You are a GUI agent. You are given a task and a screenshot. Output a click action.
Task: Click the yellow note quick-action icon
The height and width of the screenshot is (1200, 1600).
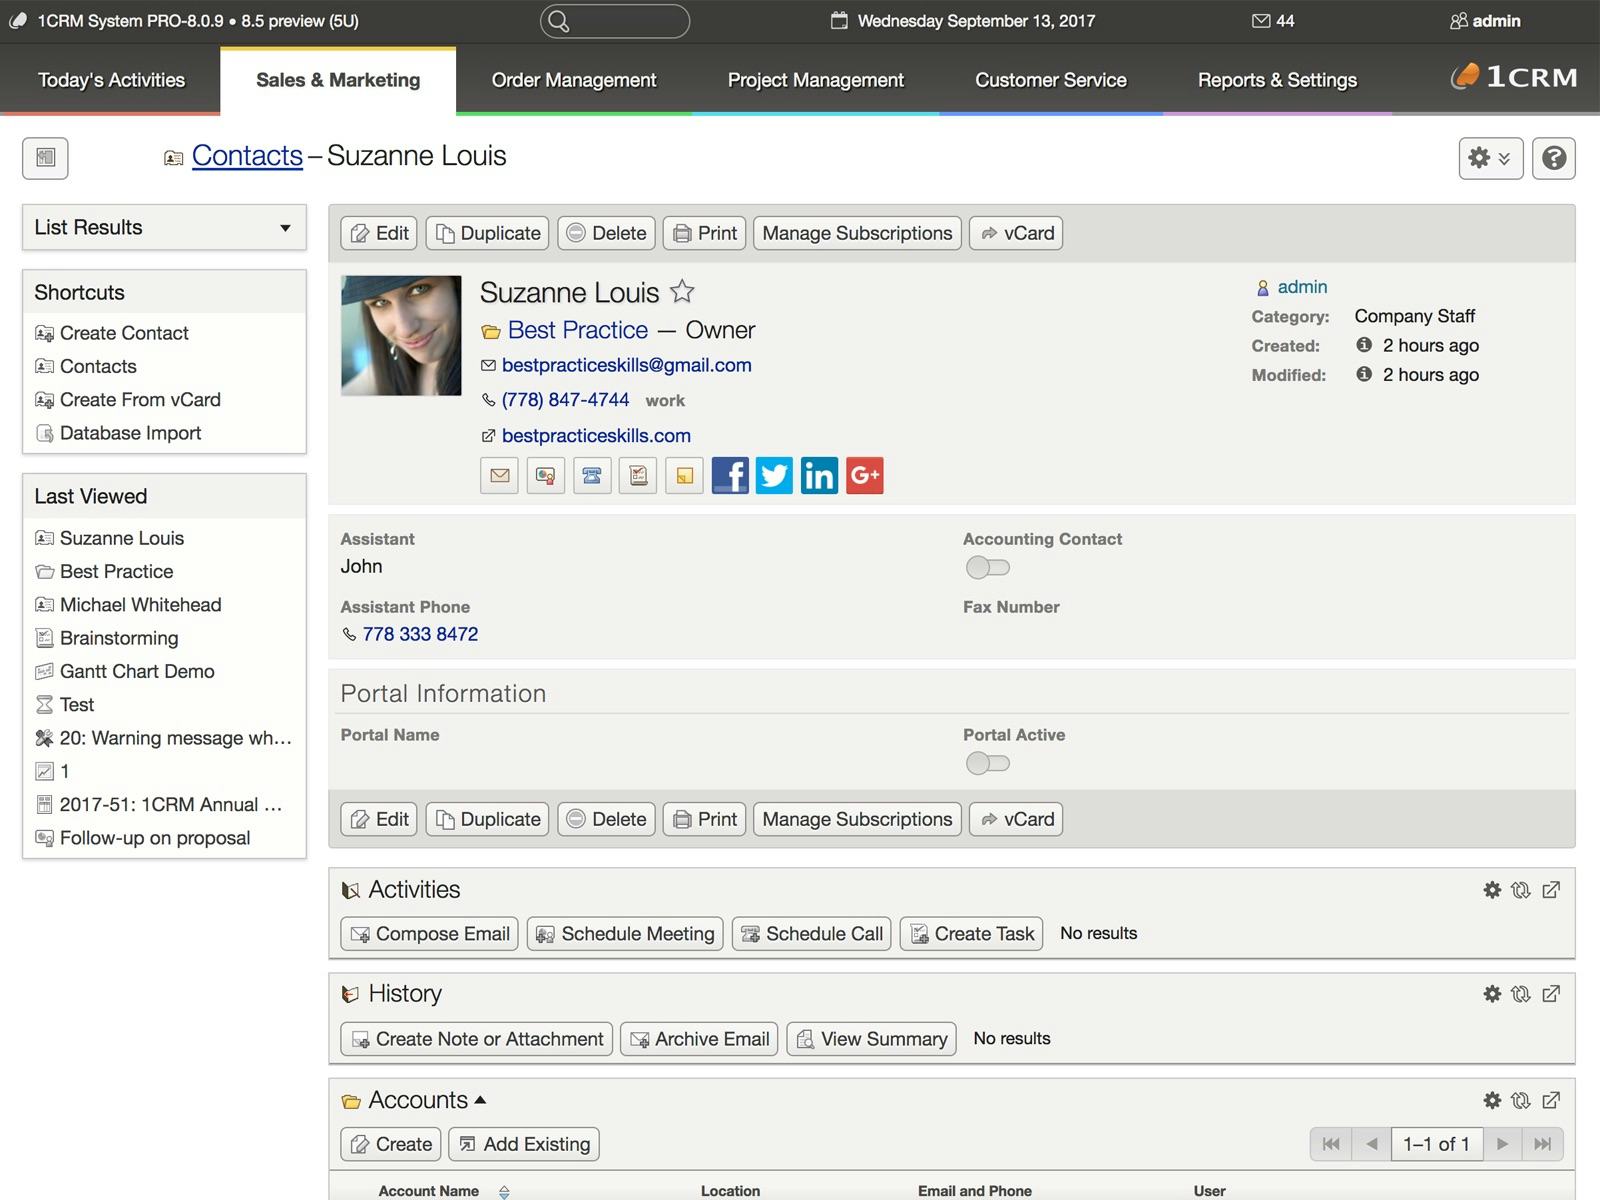click(685, 476)
